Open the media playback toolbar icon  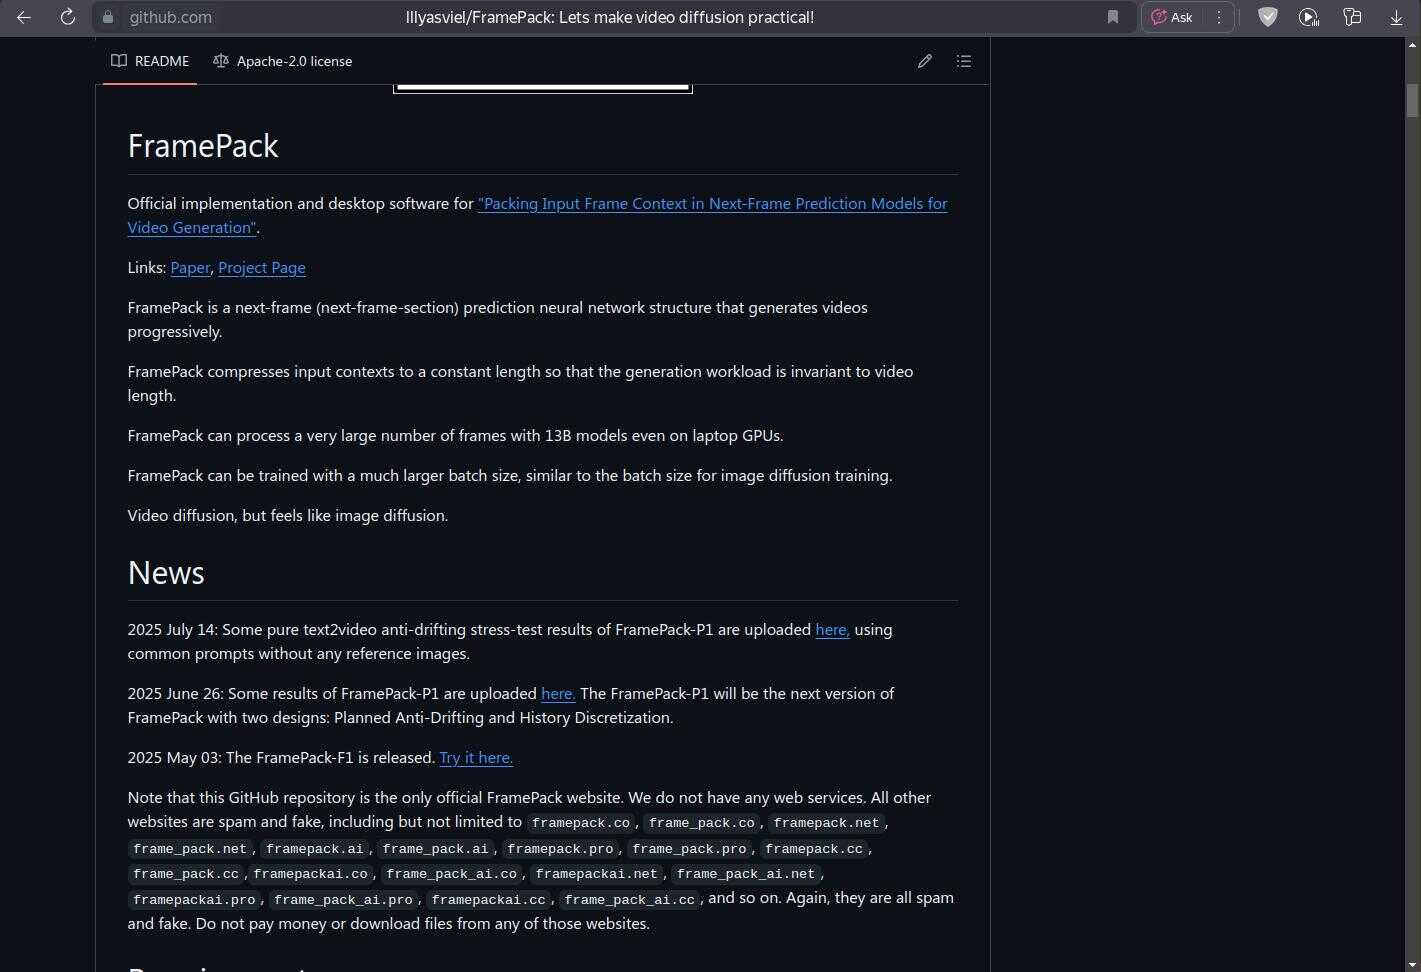(1309, 17)
